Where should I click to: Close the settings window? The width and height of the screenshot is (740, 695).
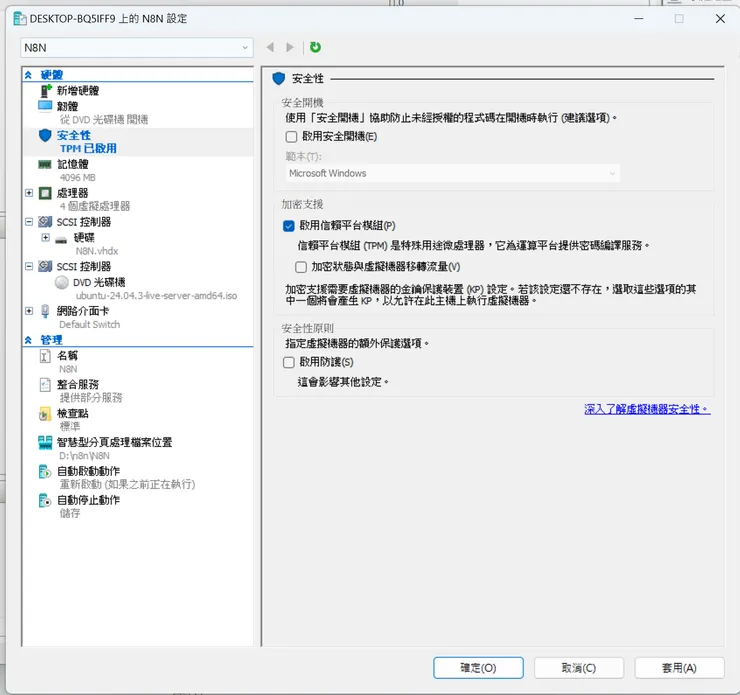click(x=720, y=19)
